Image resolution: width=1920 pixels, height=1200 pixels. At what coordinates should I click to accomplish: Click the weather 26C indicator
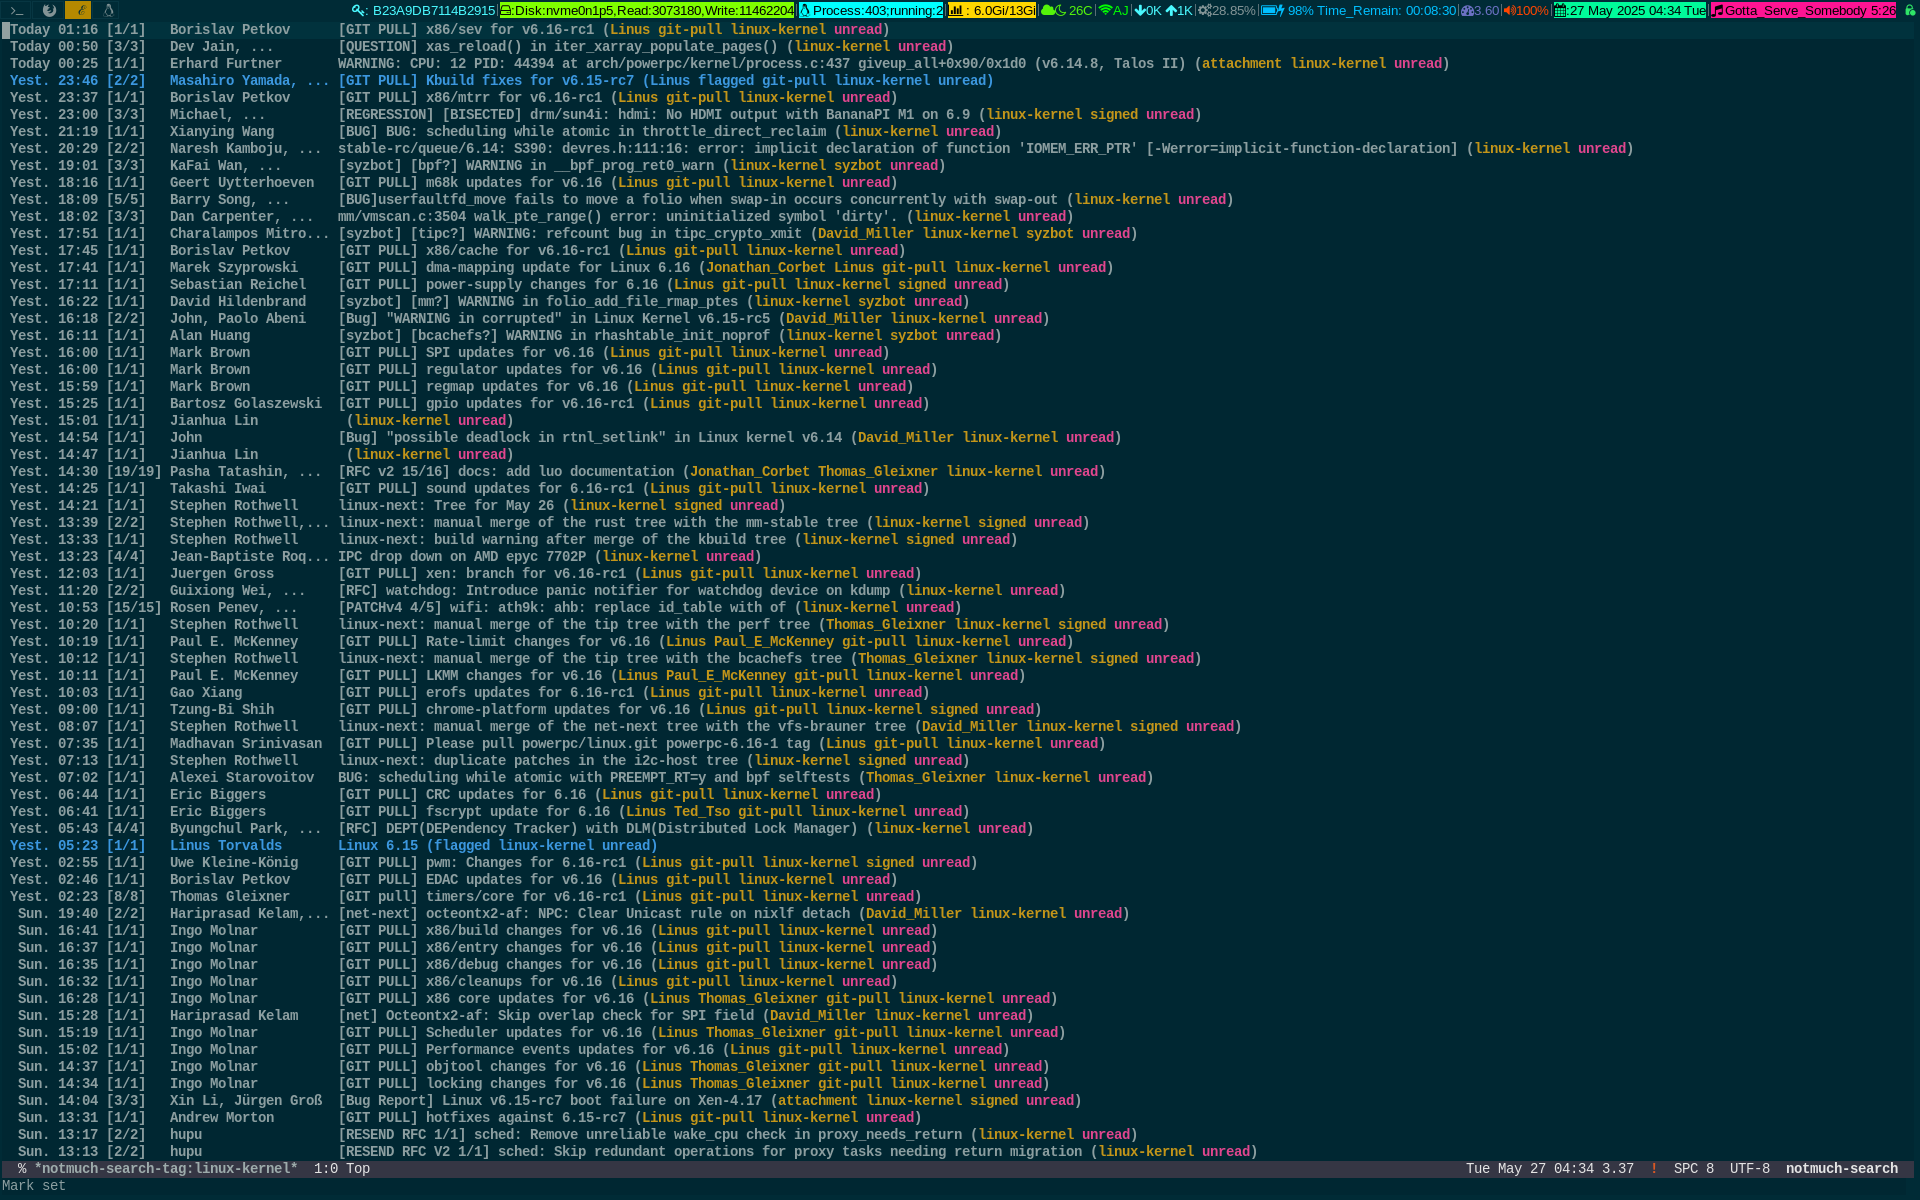tap(1067, 10)
